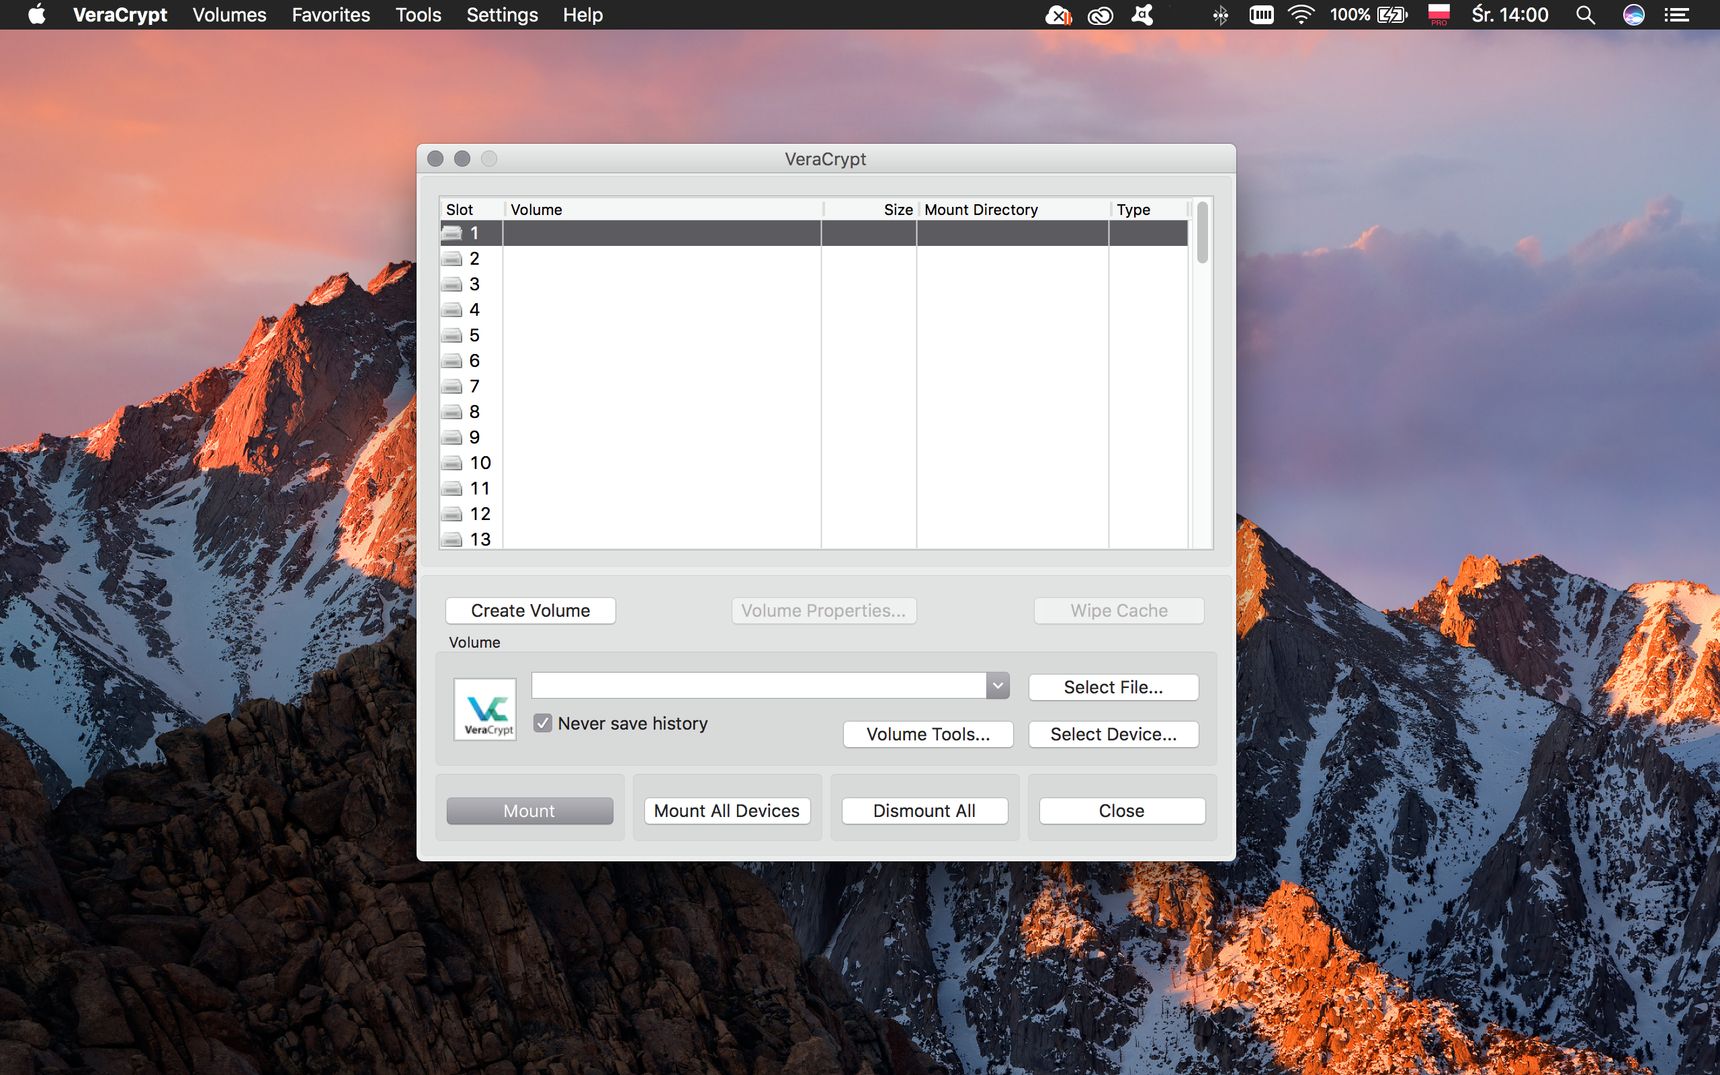The image size is (1720, 1075).
Task: Select the drive icon for slot 12
Action: click(x=452, y=514)
